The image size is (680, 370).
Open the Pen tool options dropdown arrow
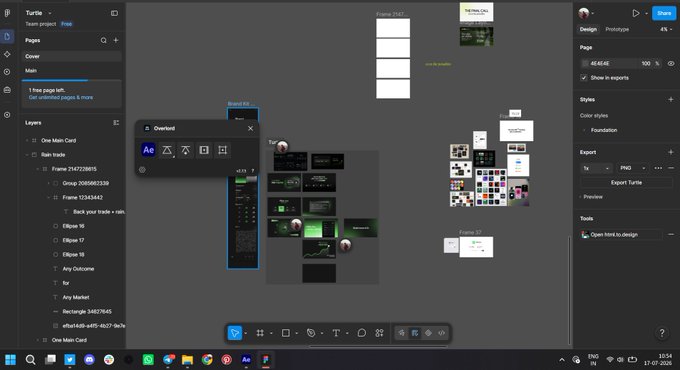[322, 333]
